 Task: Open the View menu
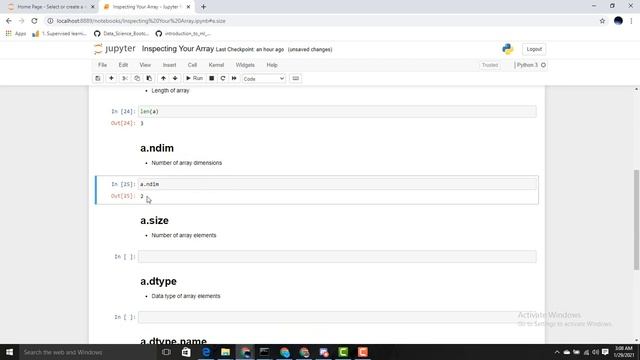(145, 65)
